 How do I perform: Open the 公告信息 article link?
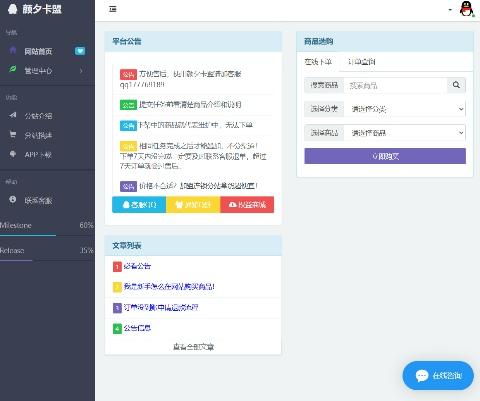tap(137, 328)
